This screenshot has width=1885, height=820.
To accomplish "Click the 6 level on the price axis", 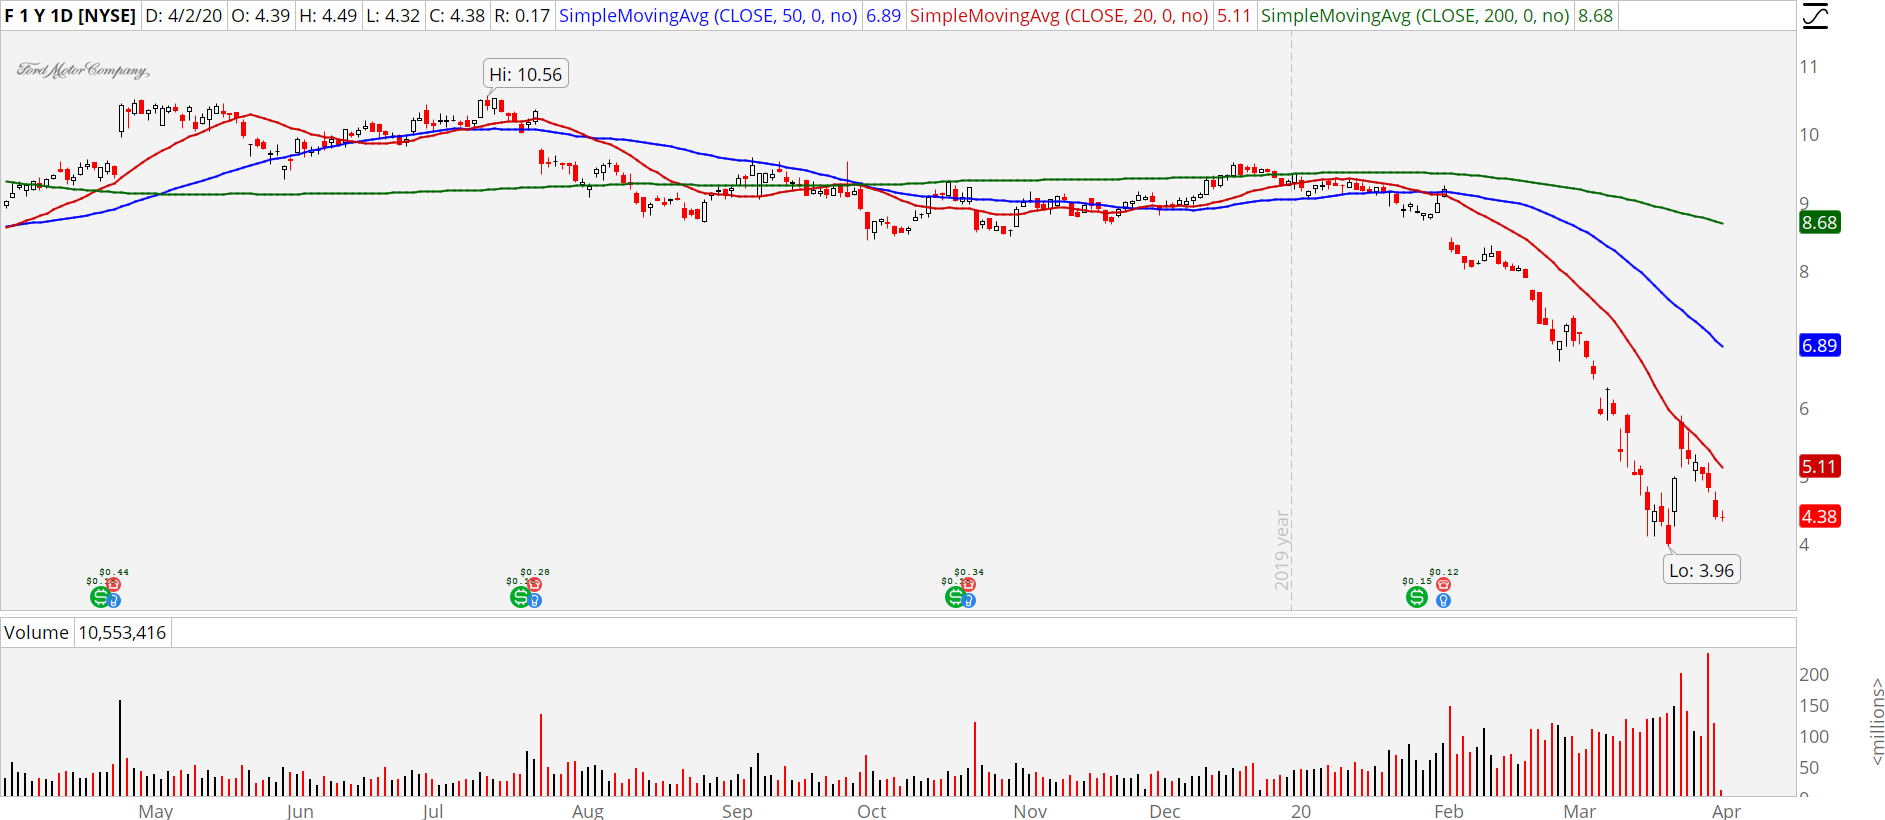I will pyautogui.click(x=1804, y=408).
